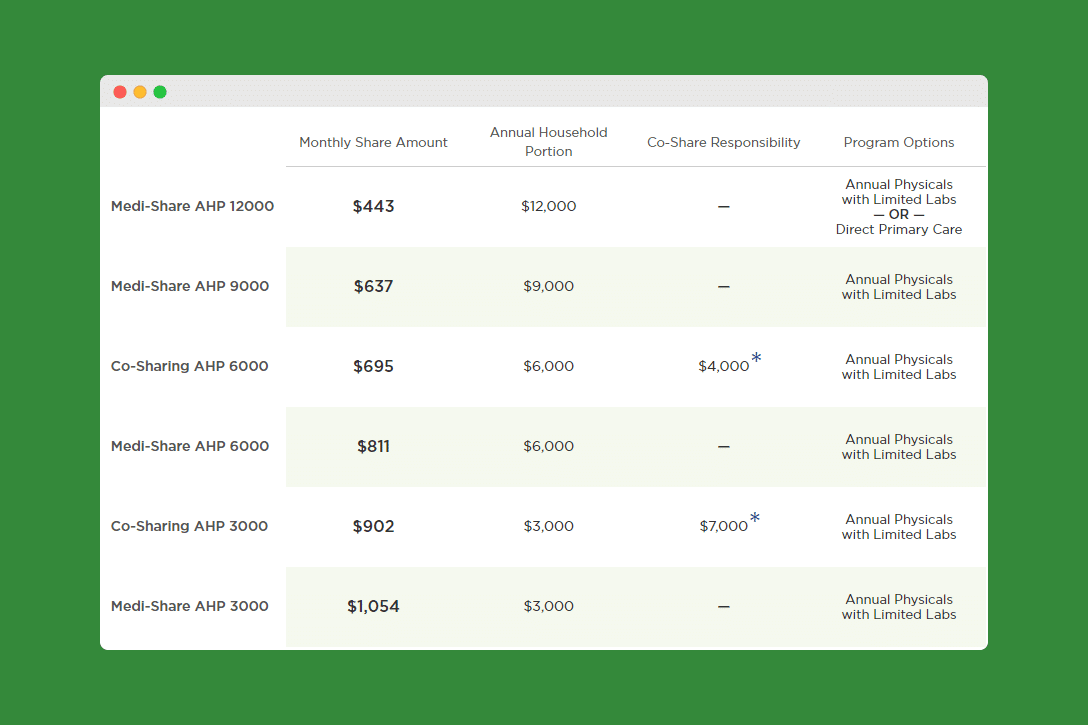Click the yellow minimize window button
Screen dimensions: 1088x725
pos(140,92)
